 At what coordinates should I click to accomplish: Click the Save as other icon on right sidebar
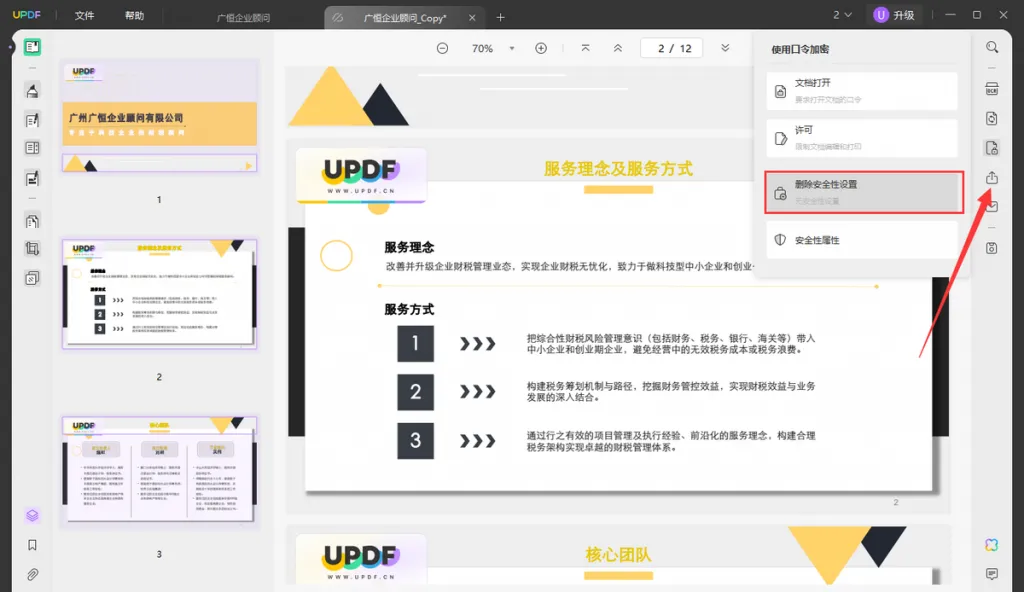[x=992, y=248]
